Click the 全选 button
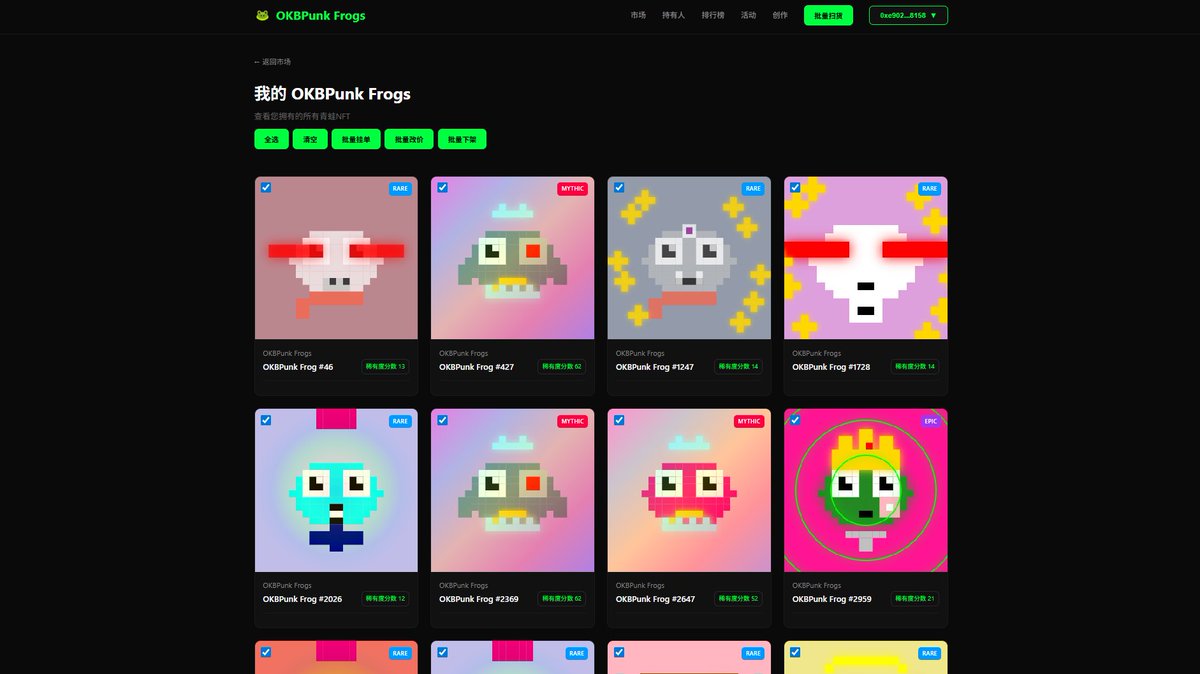Viewport: 1200px width, 674px height. pos(271,140)
